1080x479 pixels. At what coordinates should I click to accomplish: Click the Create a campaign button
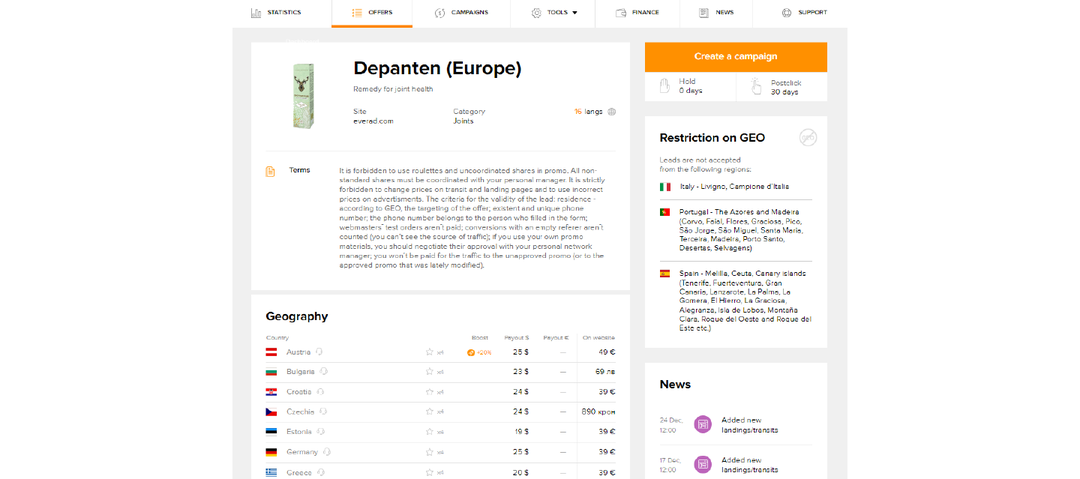pos(735,56)
